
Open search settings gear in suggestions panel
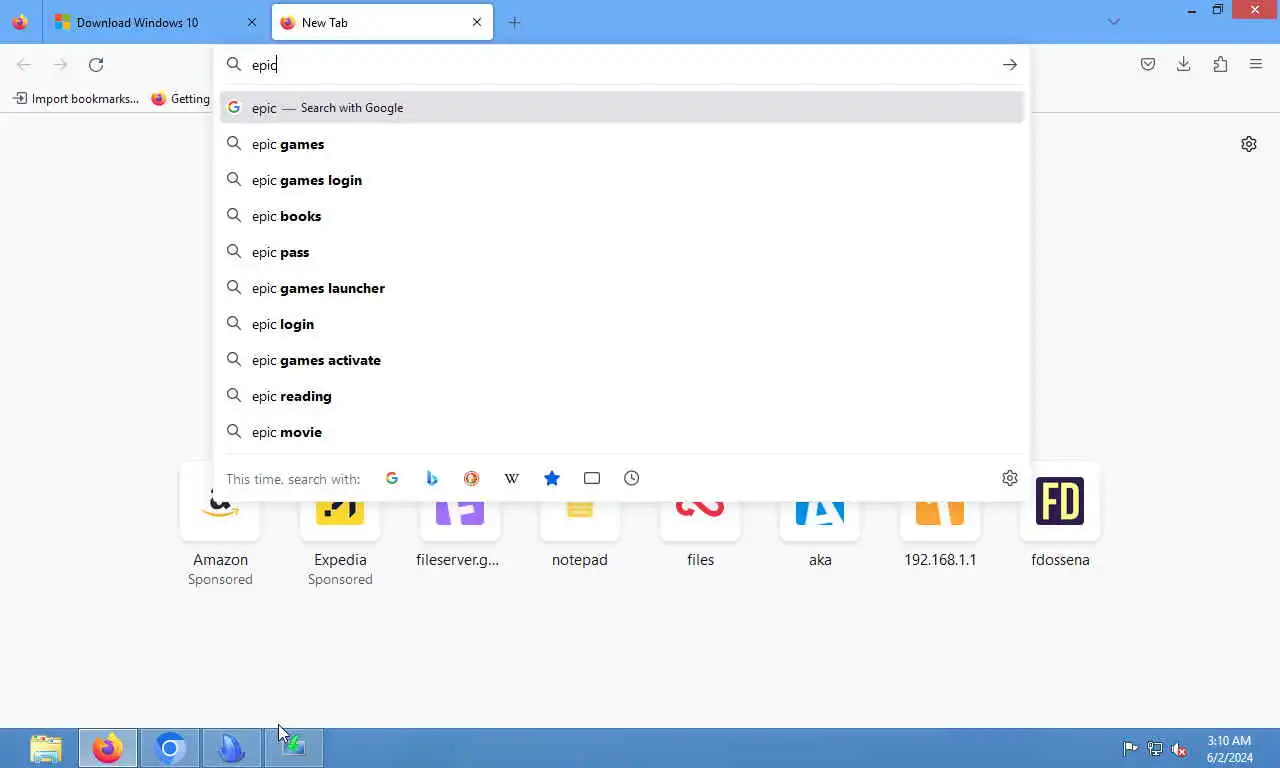[x=1010, y=478]
